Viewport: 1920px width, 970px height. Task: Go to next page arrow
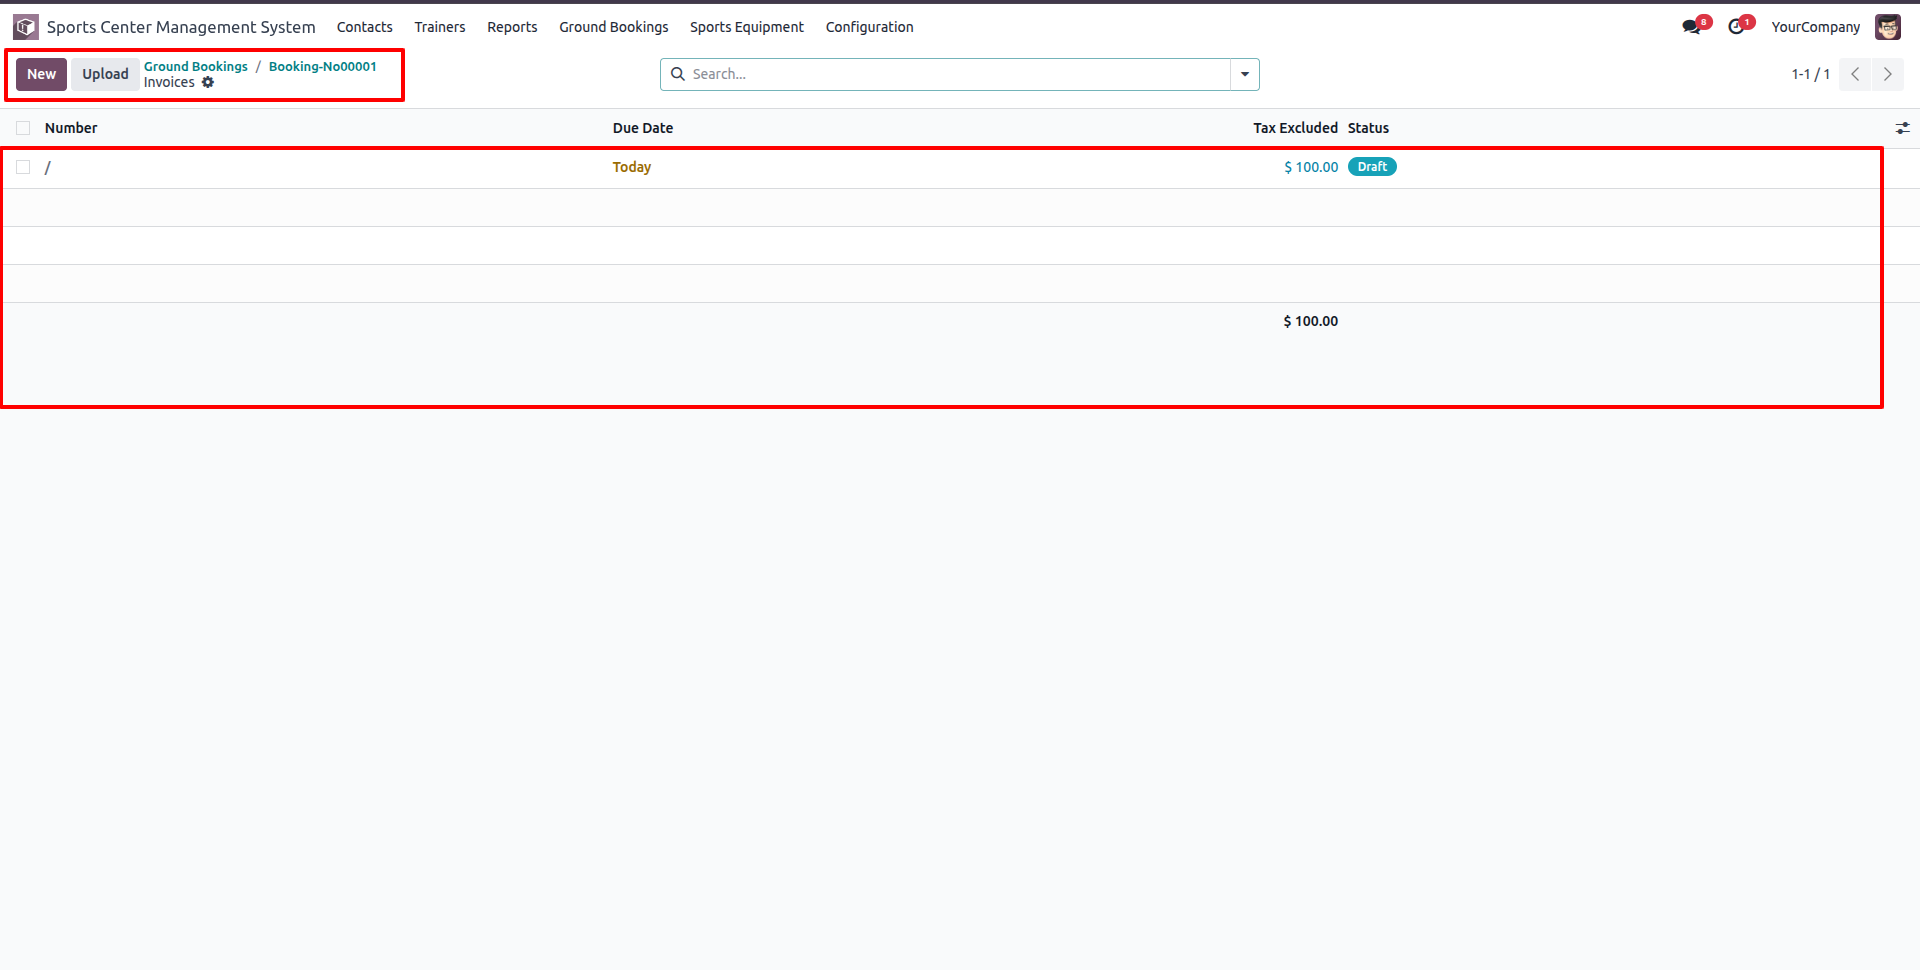[x=1888, y=74]
